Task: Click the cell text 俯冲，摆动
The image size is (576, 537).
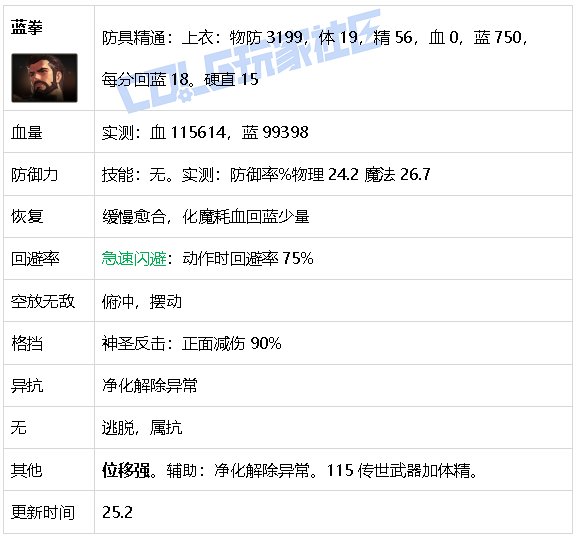Action: click(142, 302)
